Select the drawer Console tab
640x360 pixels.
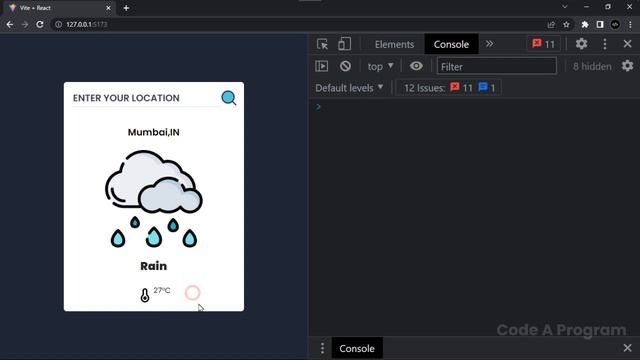click(x=357, y=348)
